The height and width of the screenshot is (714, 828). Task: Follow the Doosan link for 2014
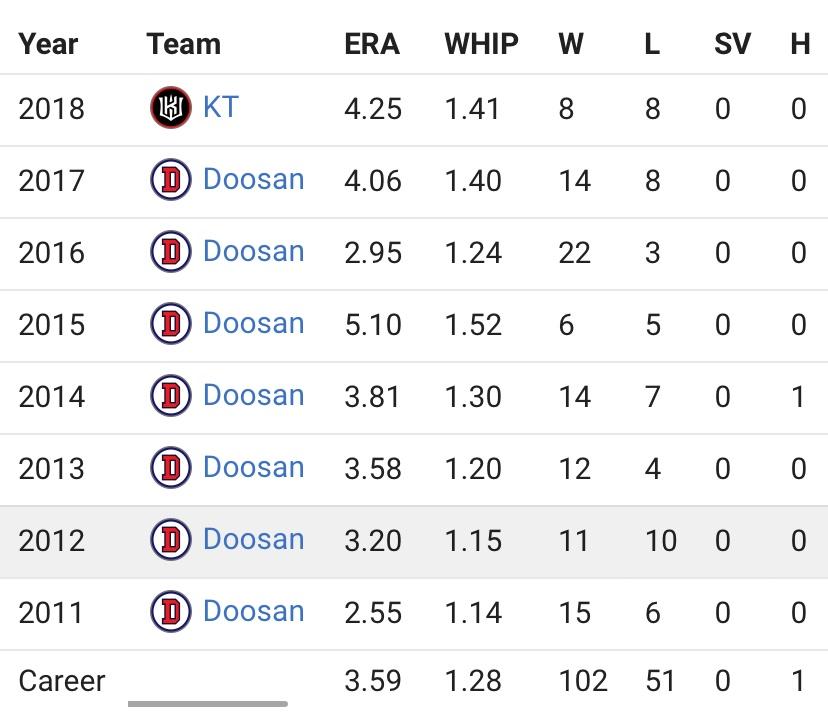(253, 396)
